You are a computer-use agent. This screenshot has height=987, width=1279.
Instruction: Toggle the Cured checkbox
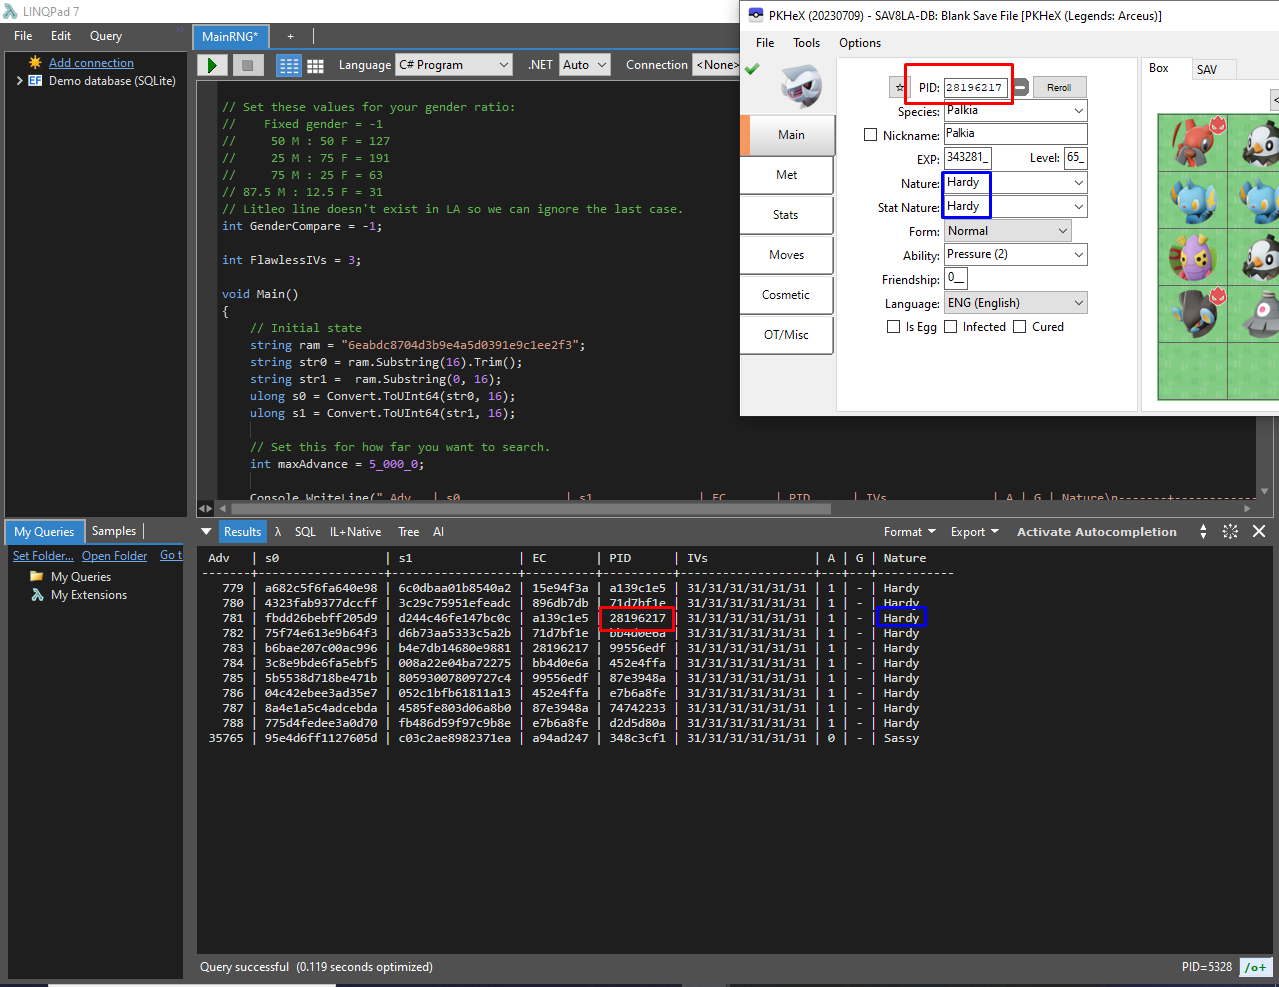point(1019,327)
